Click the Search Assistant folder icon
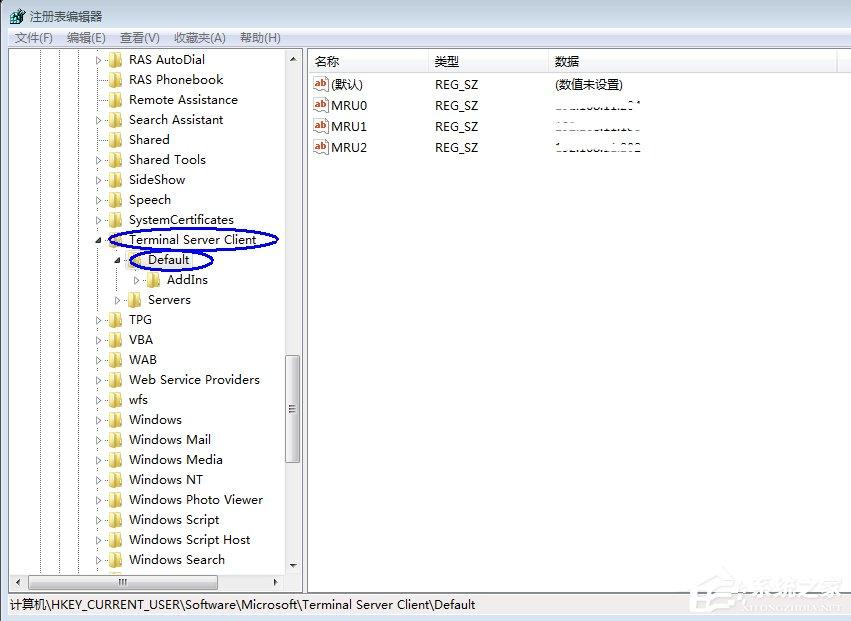Image resolution: width=851 pixels, height=621 pixels. 115,120
